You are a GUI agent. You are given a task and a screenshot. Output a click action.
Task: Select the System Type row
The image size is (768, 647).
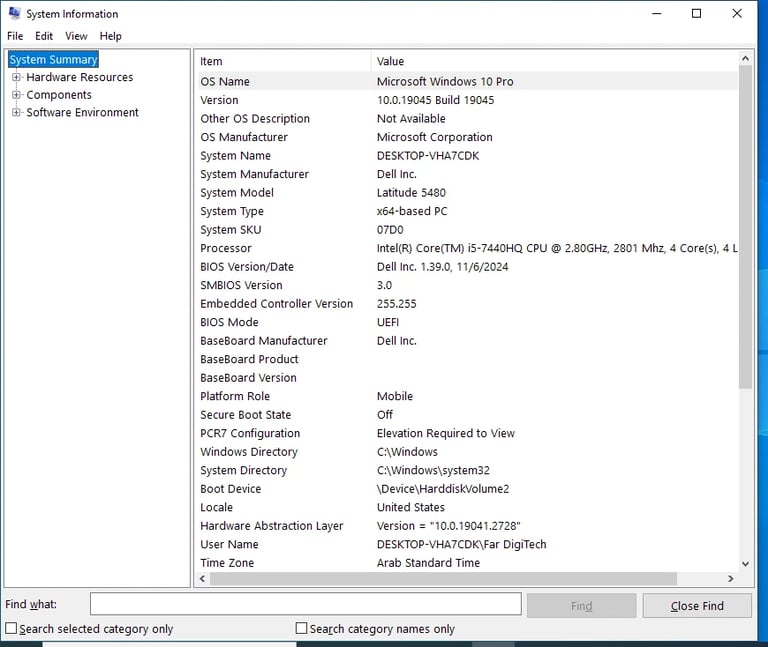467,211
